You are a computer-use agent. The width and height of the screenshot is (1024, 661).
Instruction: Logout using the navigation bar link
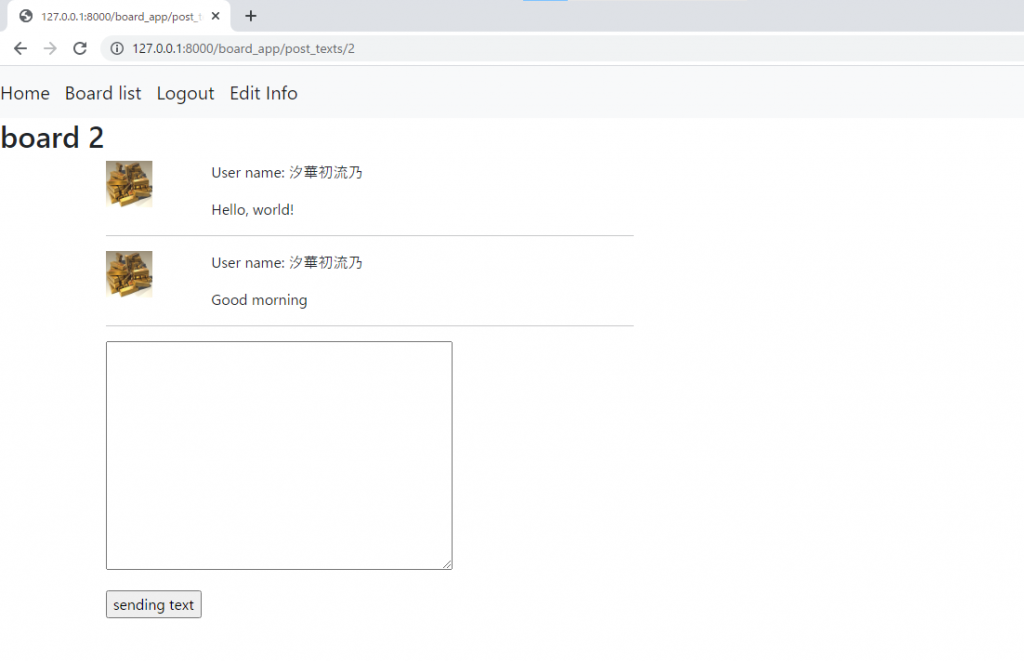pyautogui.click(x=185, y=93)
